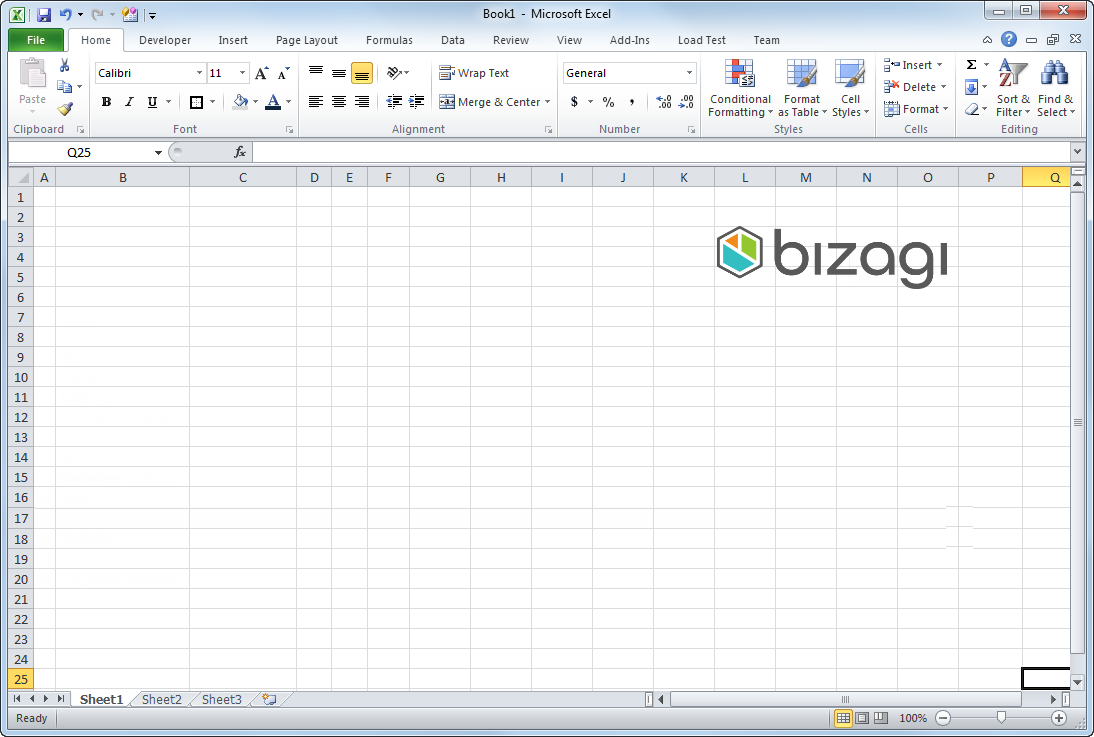The height and width of the screenshot is (737, 1094).
Task: Decrease Decimal places
Action: click(686, 102)
